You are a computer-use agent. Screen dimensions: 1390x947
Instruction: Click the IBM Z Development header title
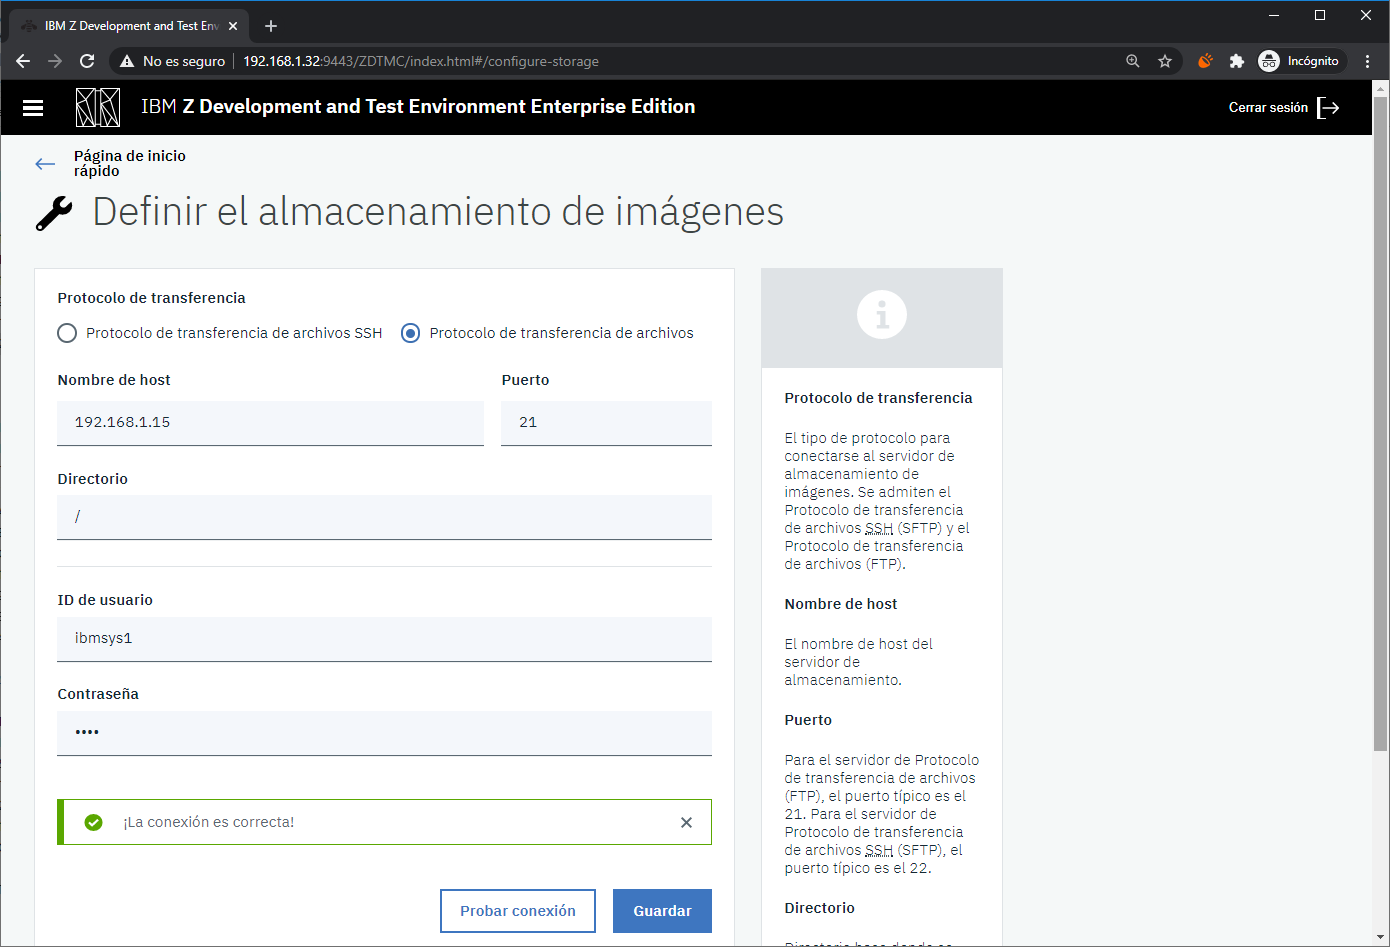(x=418, y=107)
